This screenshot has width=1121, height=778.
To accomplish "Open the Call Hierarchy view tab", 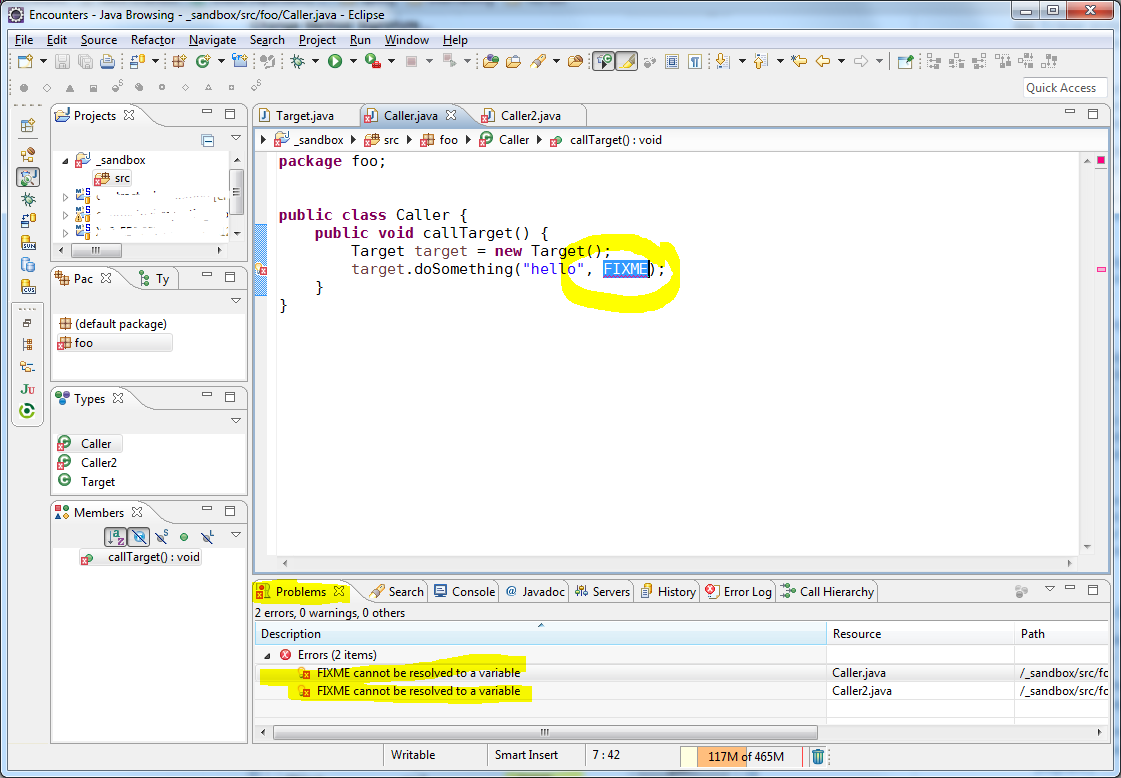I will pos(836,591).
